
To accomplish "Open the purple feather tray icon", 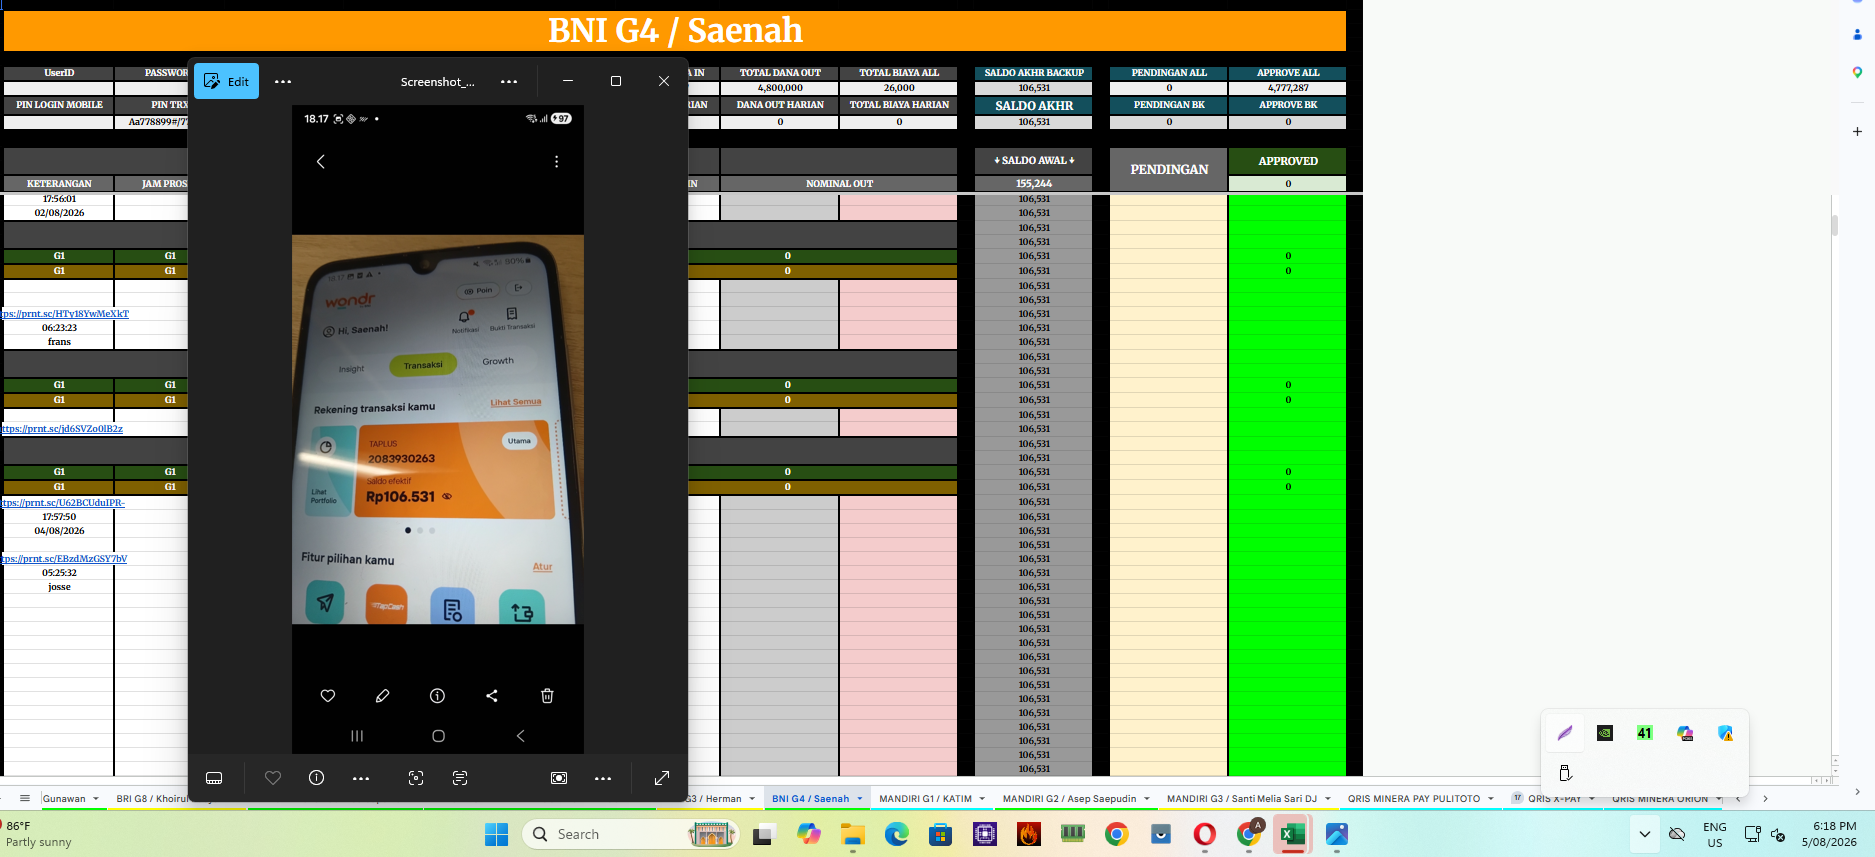I will click(1565, 733).
